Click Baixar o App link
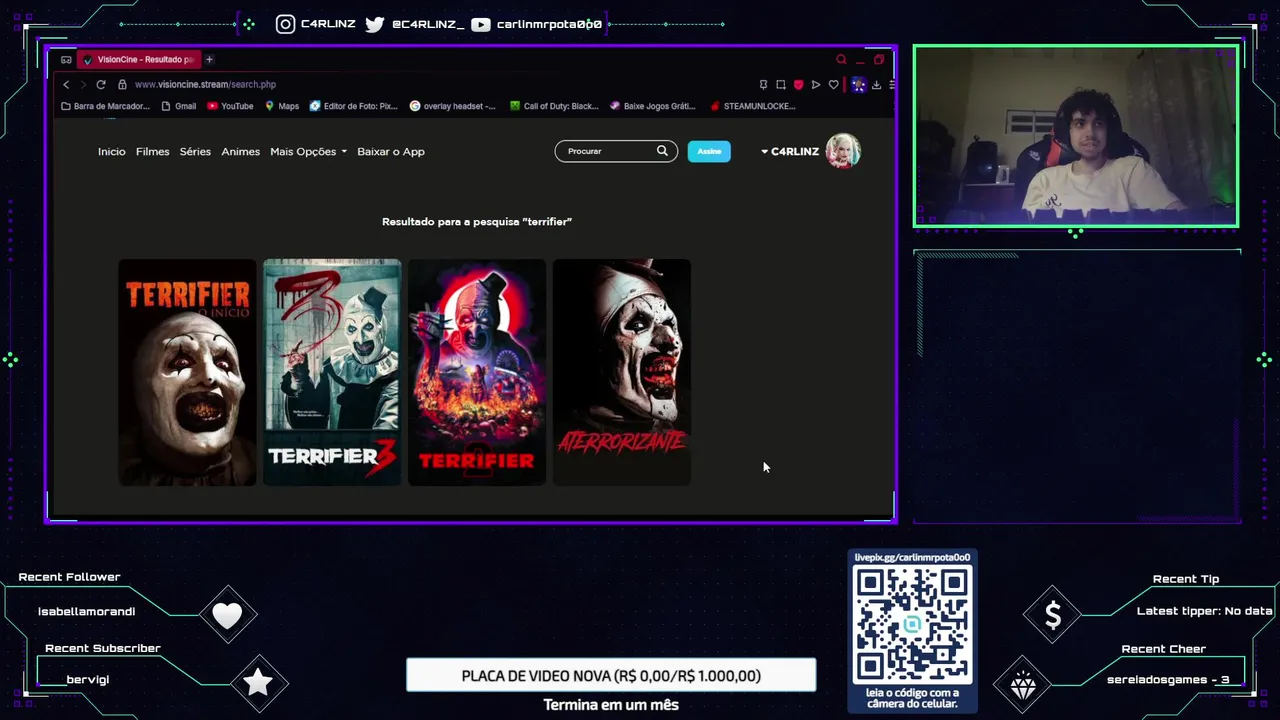This screenshot has width=1280, height=720. click(x=391, y=152)
